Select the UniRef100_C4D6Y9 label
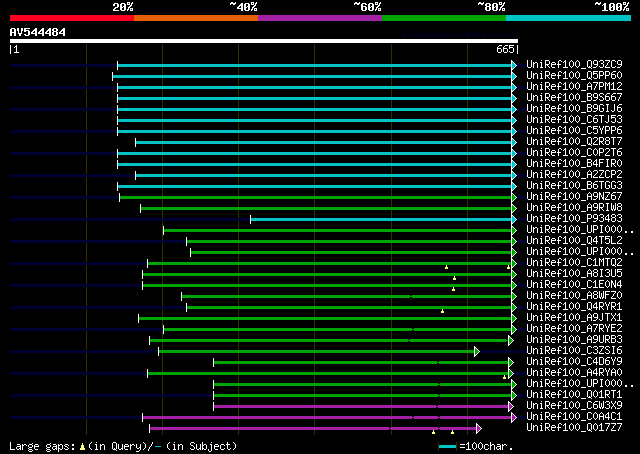640x454 pixels. (x=574, y=362)
